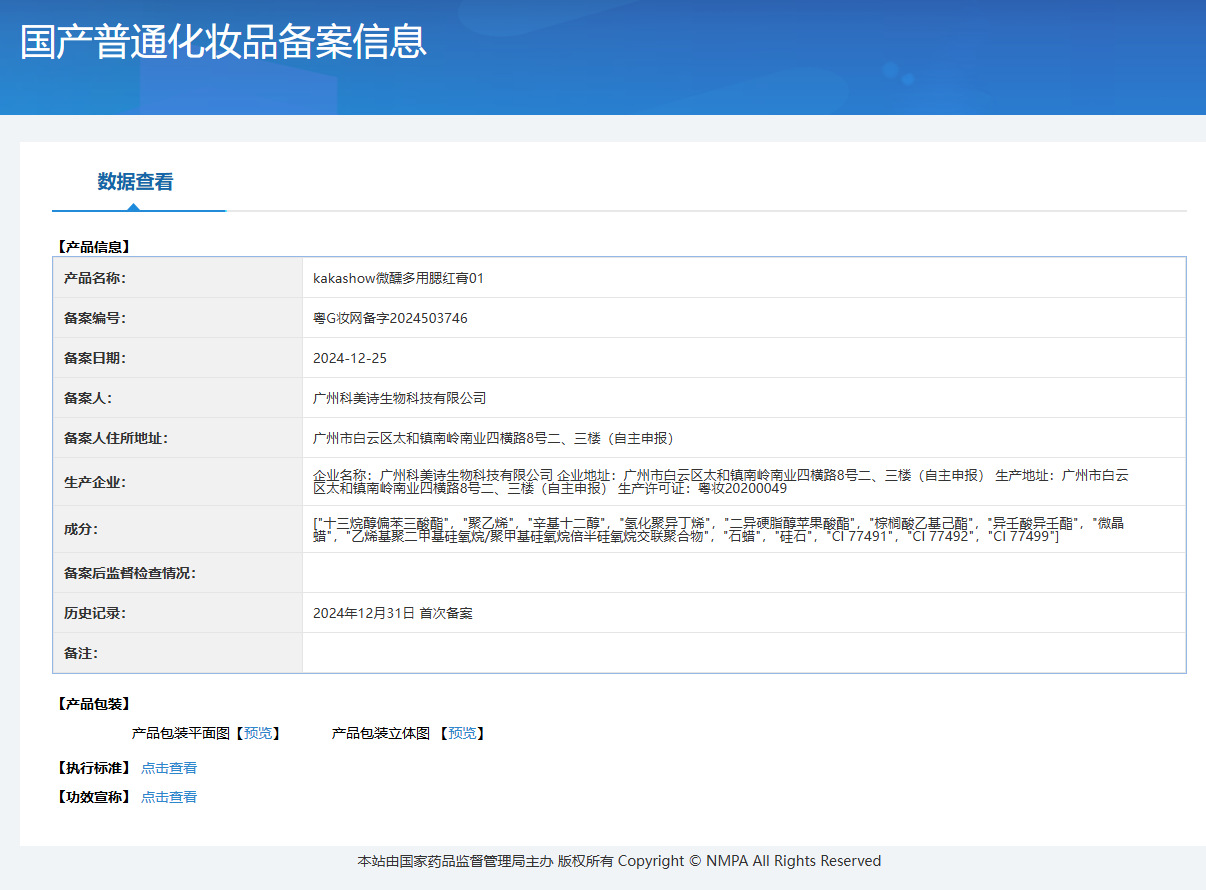Click the 【执行标准】 label
Image resolution: width=1206 pixels, height=890 pixels.
pos(93,768)
